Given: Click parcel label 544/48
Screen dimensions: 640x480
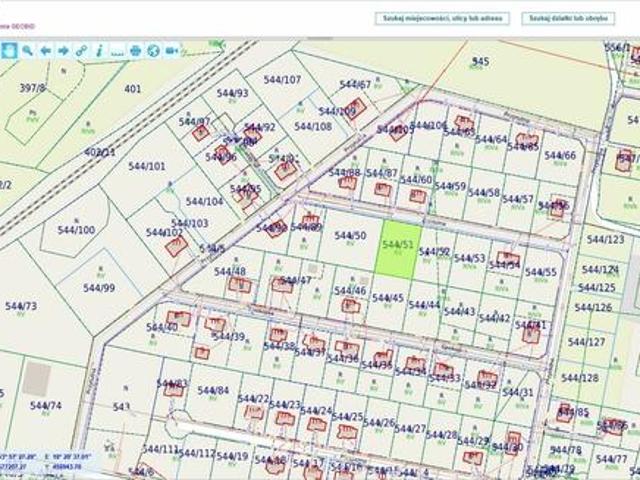Looking at the screenshot, I should click(230, 271).
